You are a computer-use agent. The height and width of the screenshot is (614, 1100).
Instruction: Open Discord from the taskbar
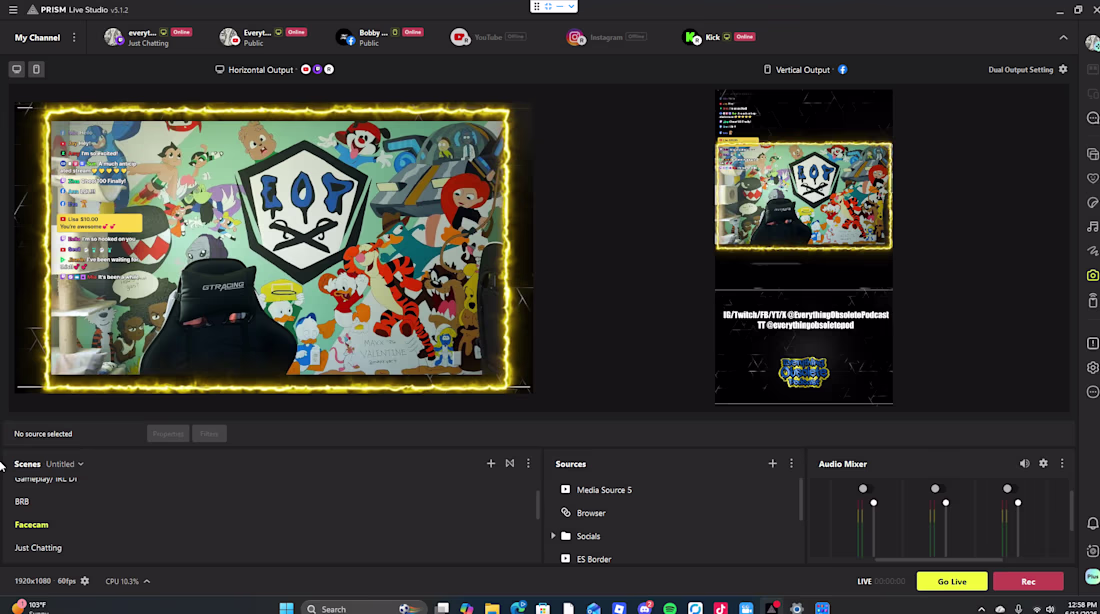tap(645, 608)
